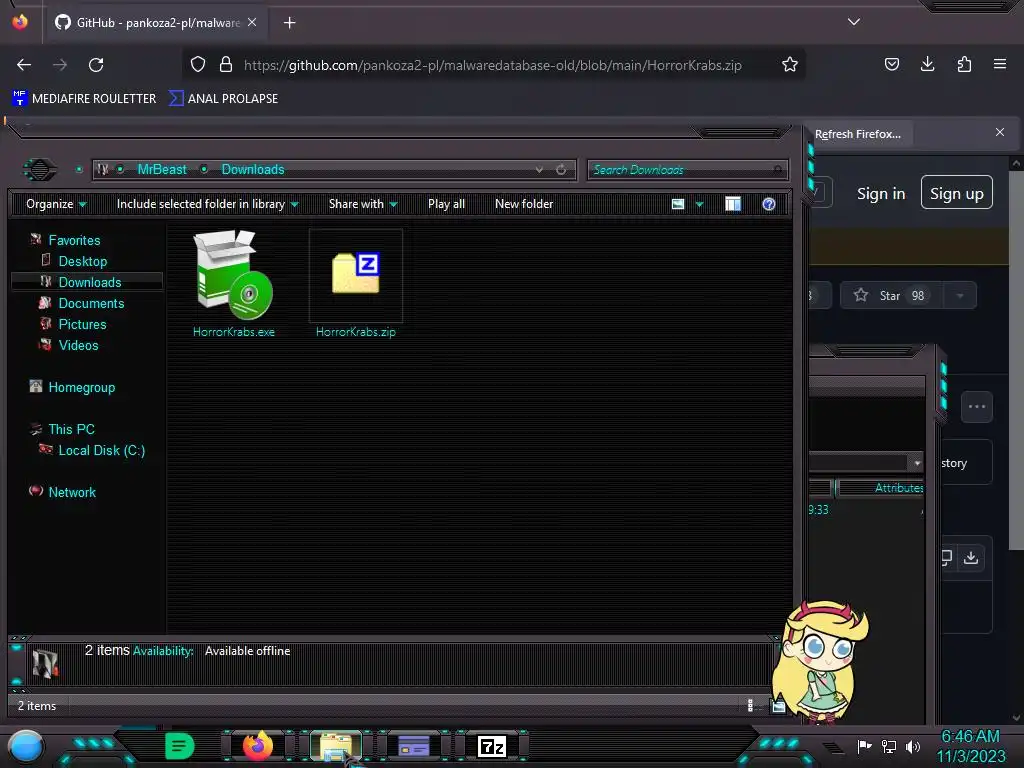Screen dimensions: 1024x768
Task: Refresh the Downloads folder view
Action: 561,170
